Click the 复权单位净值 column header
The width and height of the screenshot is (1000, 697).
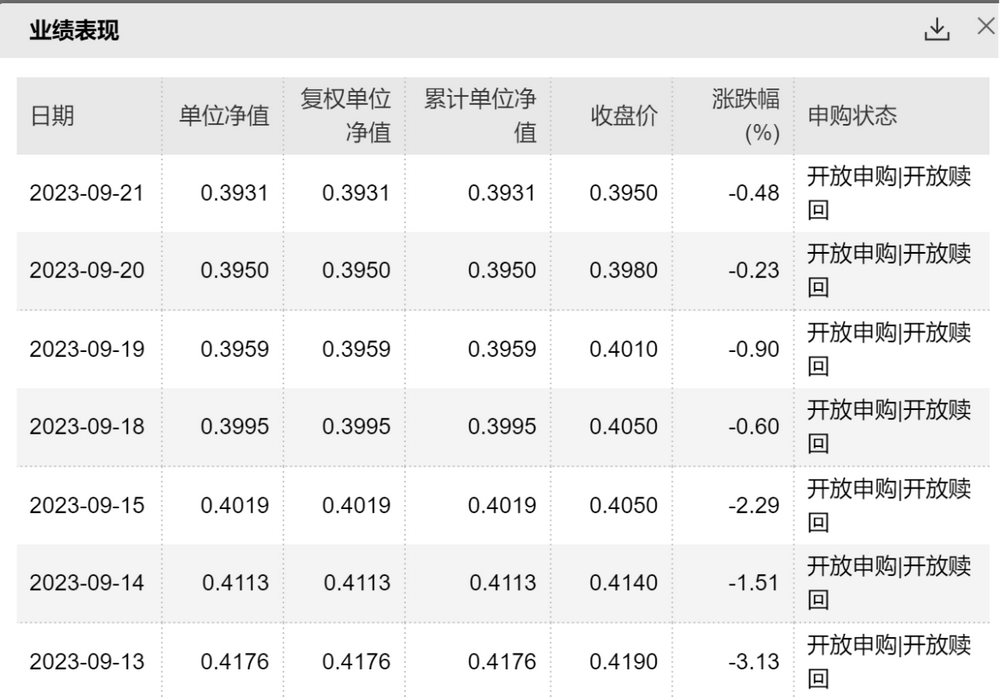(345, 115)
